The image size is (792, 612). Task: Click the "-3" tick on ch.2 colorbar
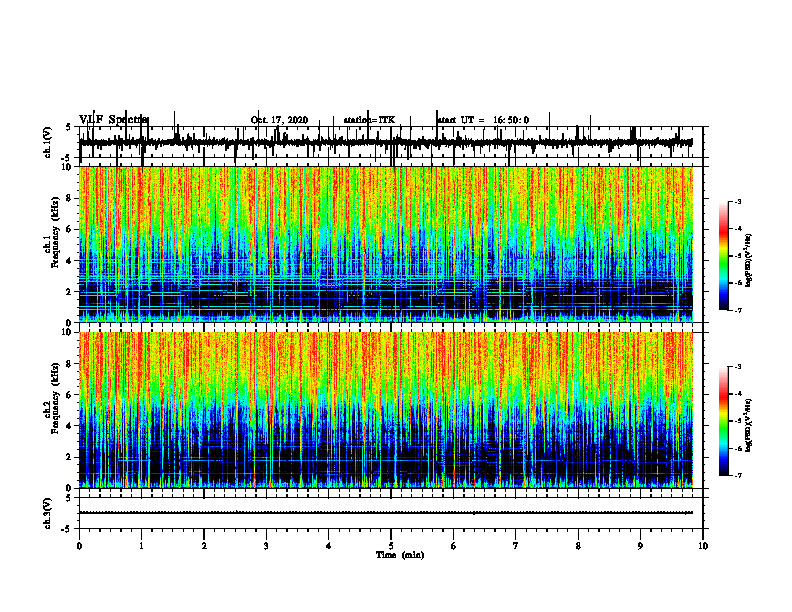pyautogui.click(x=737, y=367)
